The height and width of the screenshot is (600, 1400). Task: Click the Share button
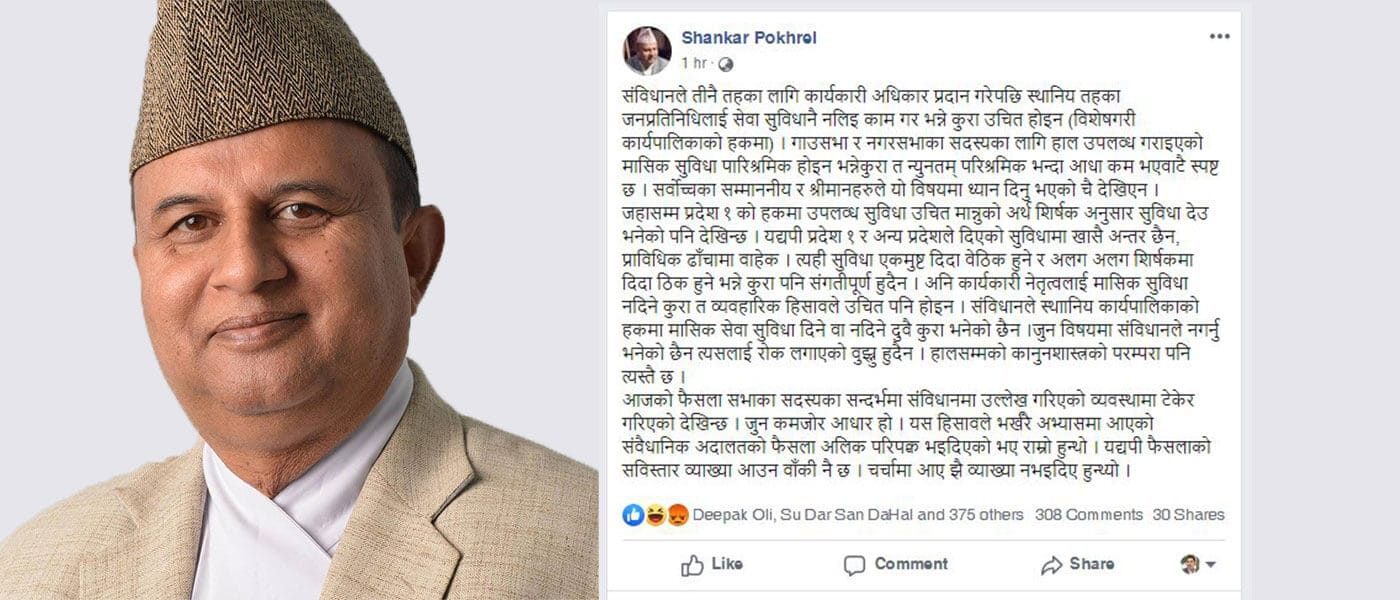tap(1077, 565)
